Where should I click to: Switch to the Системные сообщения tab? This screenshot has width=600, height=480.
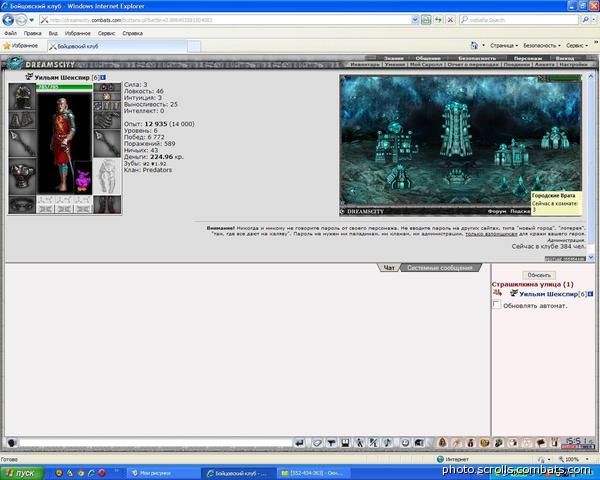(x=440, y=268)
